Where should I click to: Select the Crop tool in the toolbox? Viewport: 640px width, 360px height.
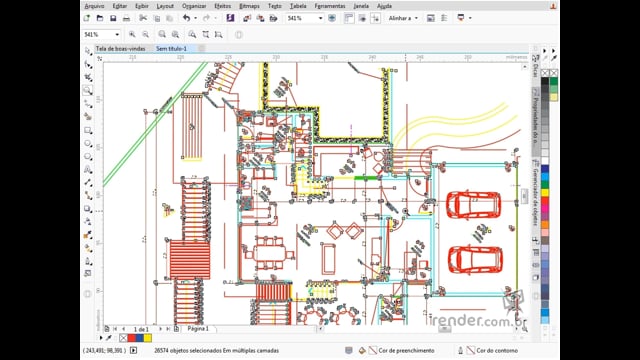pyautogui.click(x=88, y=77)
